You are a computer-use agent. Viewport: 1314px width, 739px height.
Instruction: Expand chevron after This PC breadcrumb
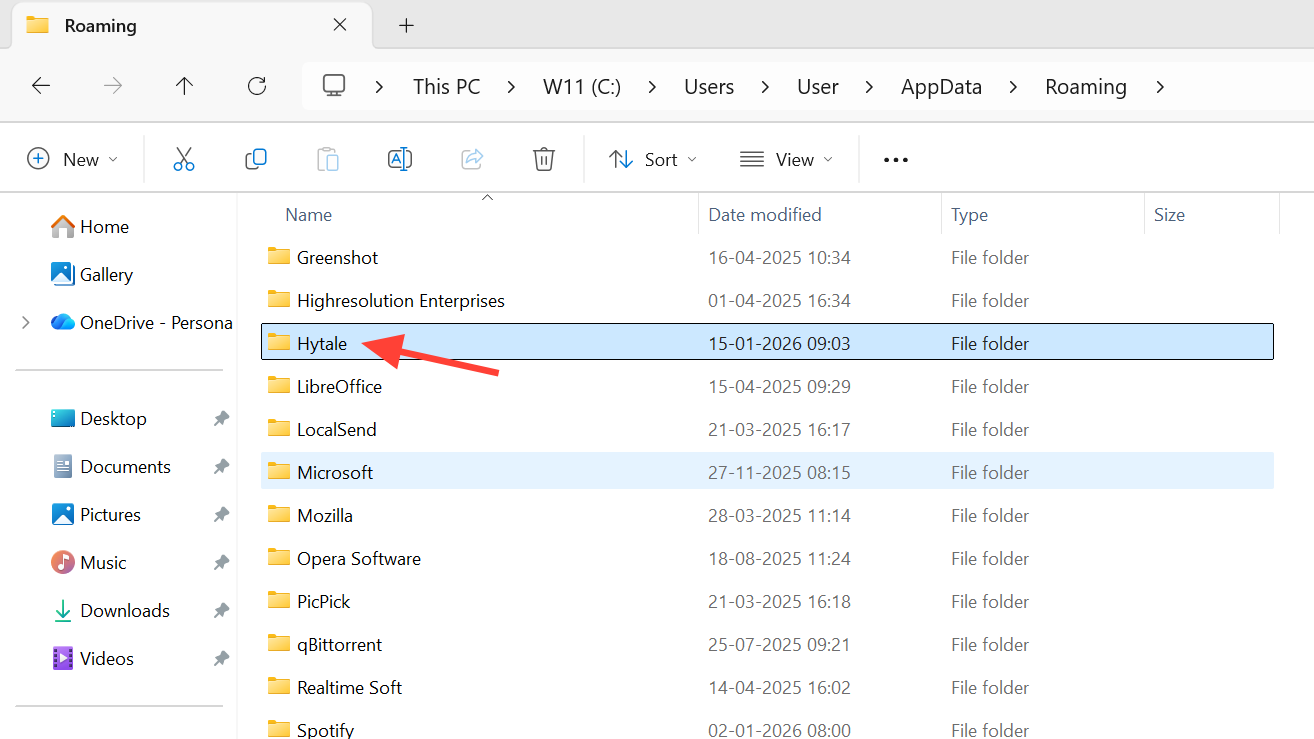(512, 87)
